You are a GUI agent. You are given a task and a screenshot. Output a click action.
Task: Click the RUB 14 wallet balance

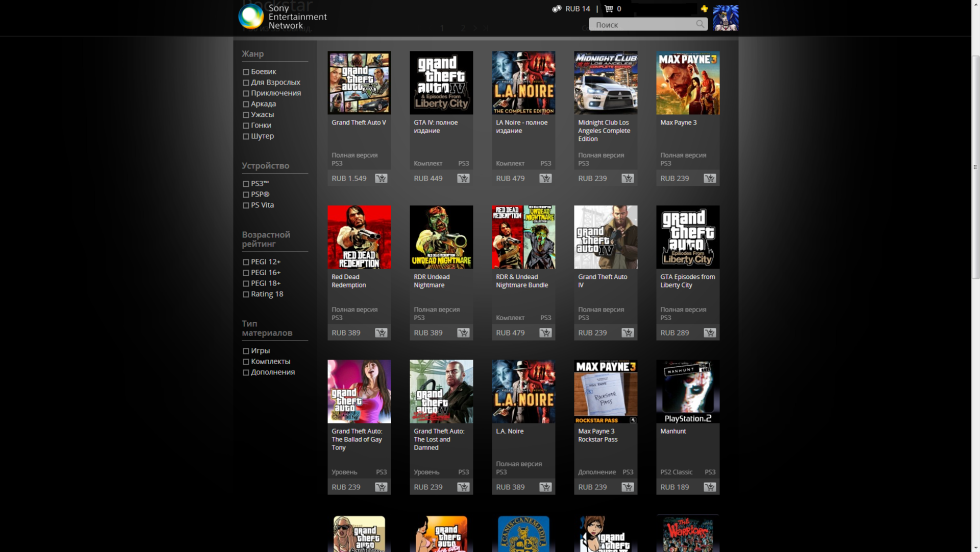click(577, 9)
